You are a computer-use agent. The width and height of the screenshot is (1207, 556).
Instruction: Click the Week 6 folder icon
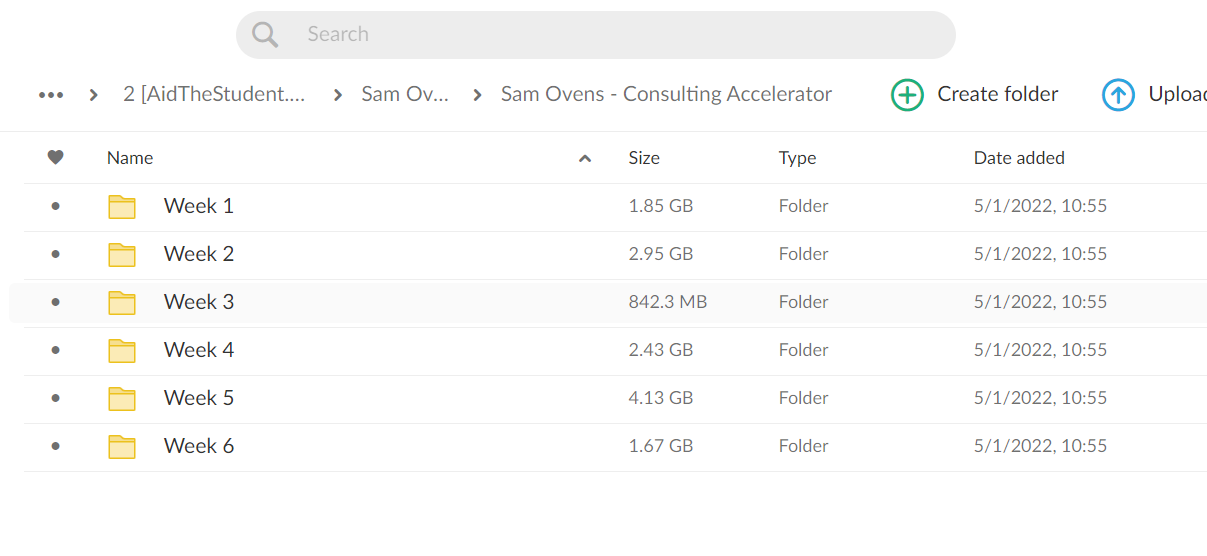122,447
